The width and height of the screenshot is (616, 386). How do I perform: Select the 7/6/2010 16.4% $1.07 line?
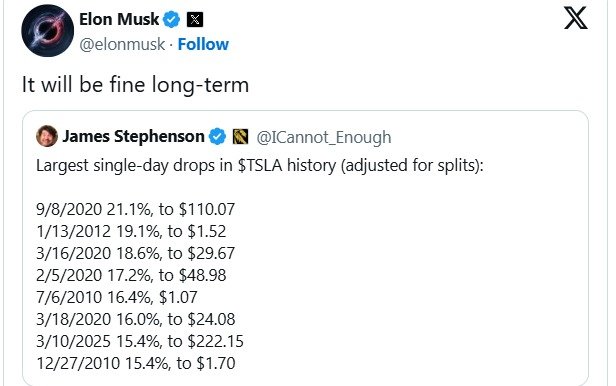pos(117,297)
